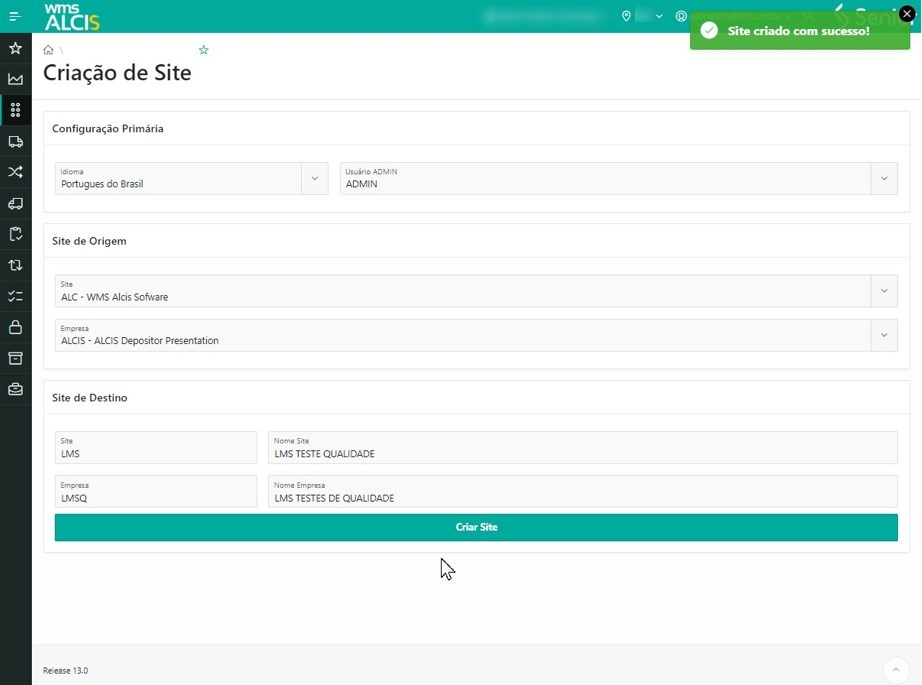
Task: Click the Criar Site button
Action: (476, 527)
